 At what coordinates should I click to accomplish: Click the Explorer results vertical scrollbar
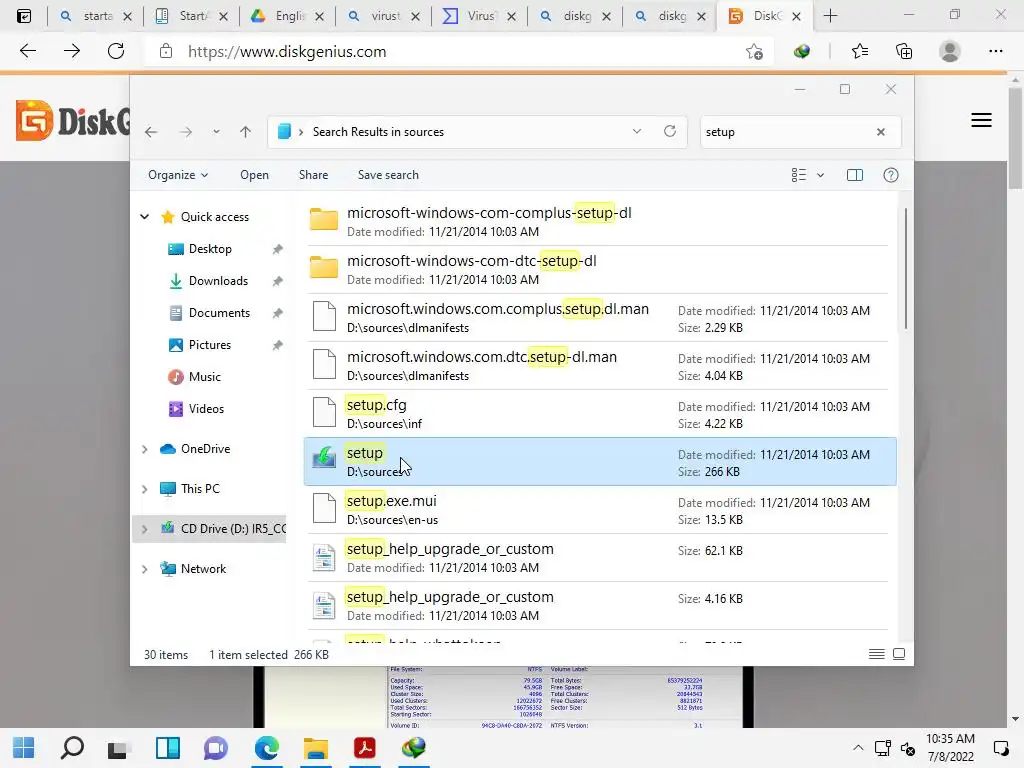pyautogui.click(x=906, y=268)
